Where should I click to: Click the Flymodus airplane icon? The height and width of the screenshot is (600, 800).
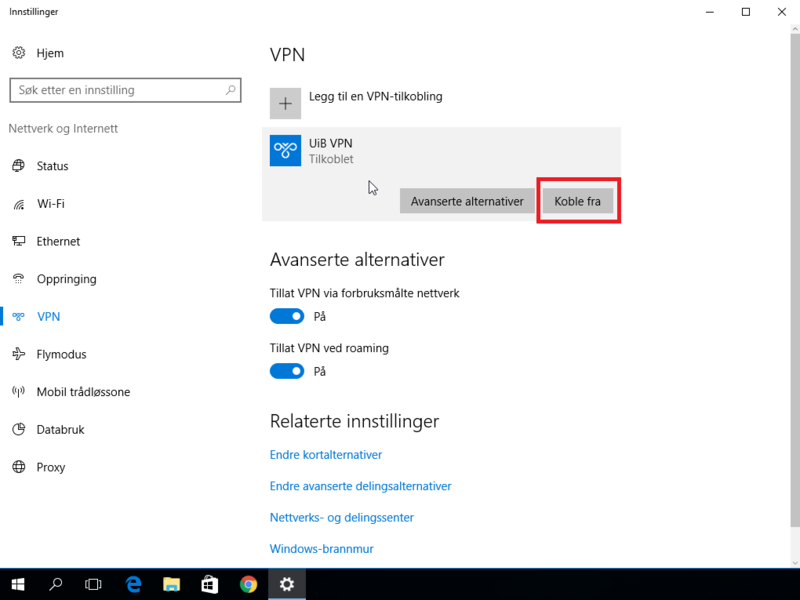(x=18, y=354)
